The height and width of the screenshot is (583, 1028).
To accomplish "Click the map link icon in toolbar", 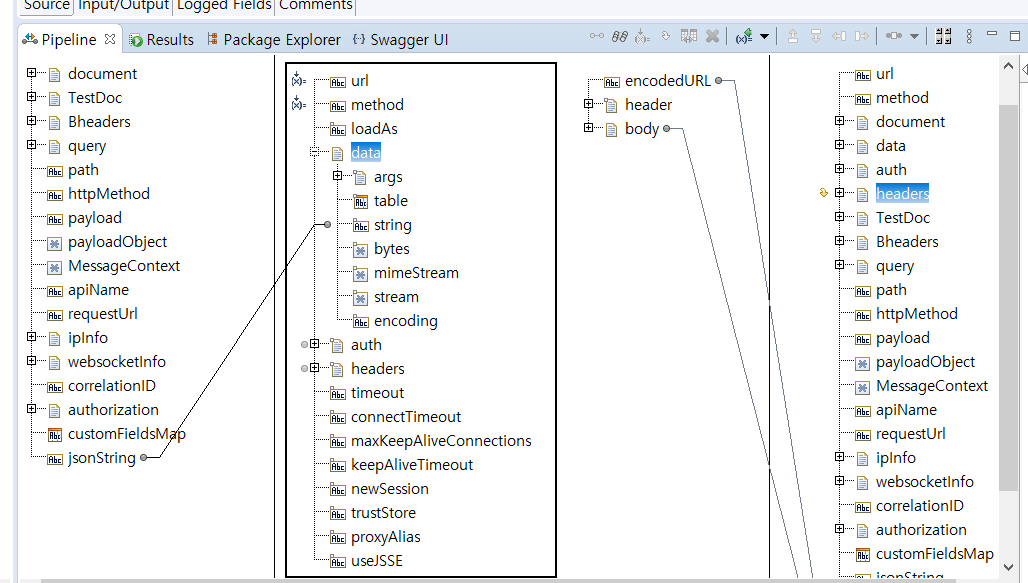I will [x=597, y=37].
